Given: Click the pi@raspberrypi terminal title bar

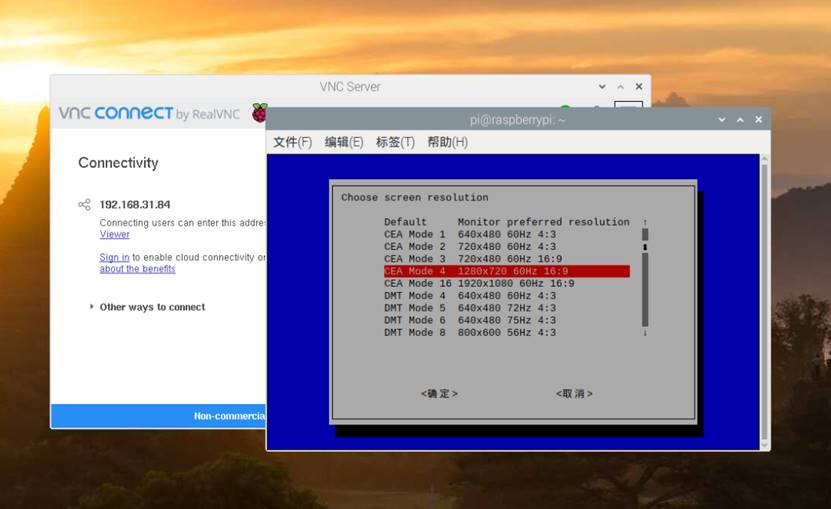Looking at the screenshot, I should [x=518, y=120].
